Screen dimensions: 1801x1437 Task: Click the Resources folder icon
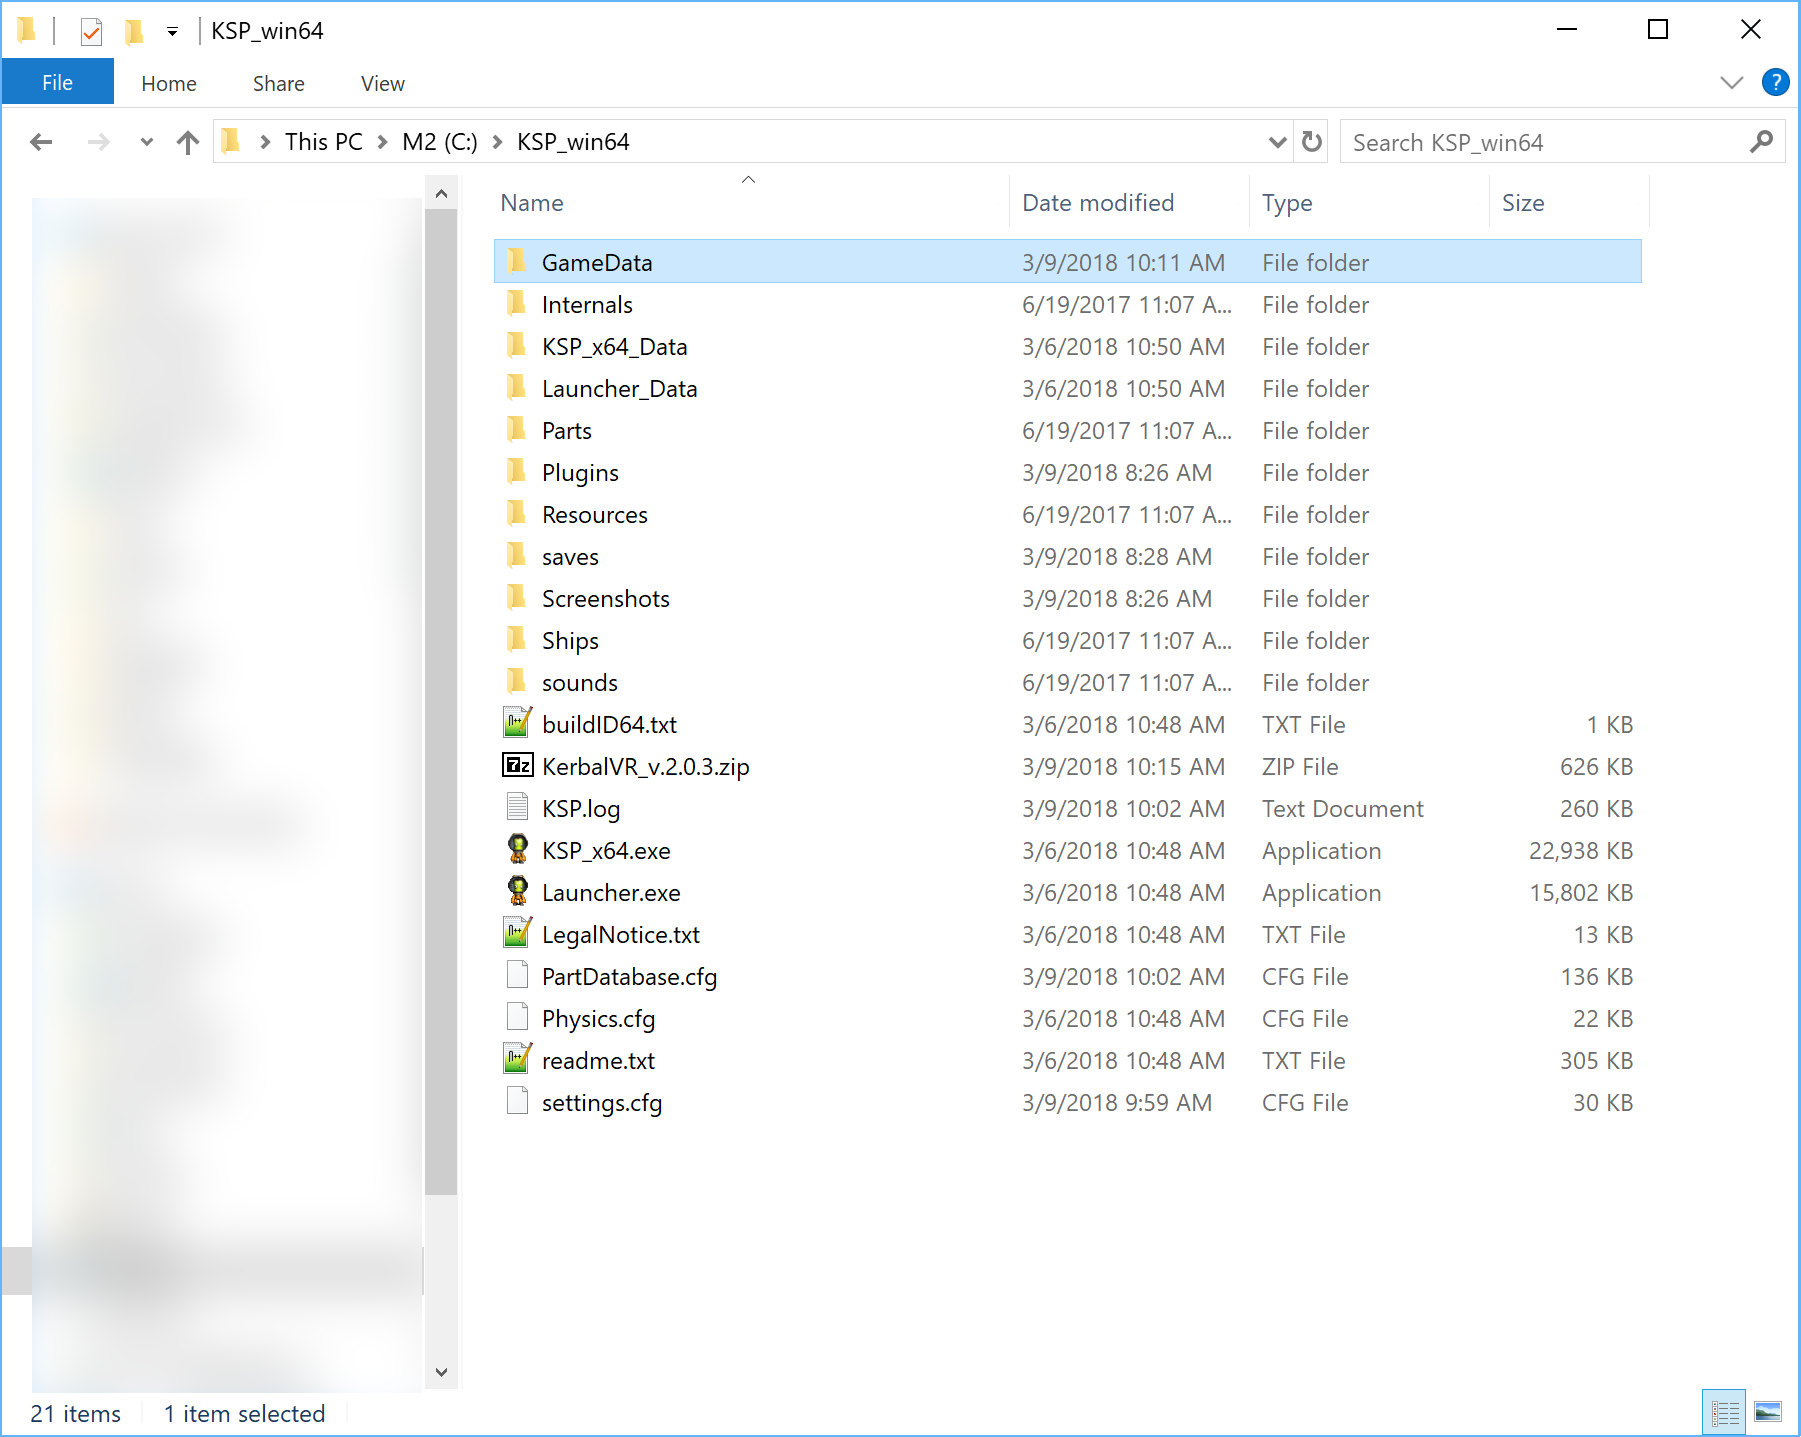[517, 513]
